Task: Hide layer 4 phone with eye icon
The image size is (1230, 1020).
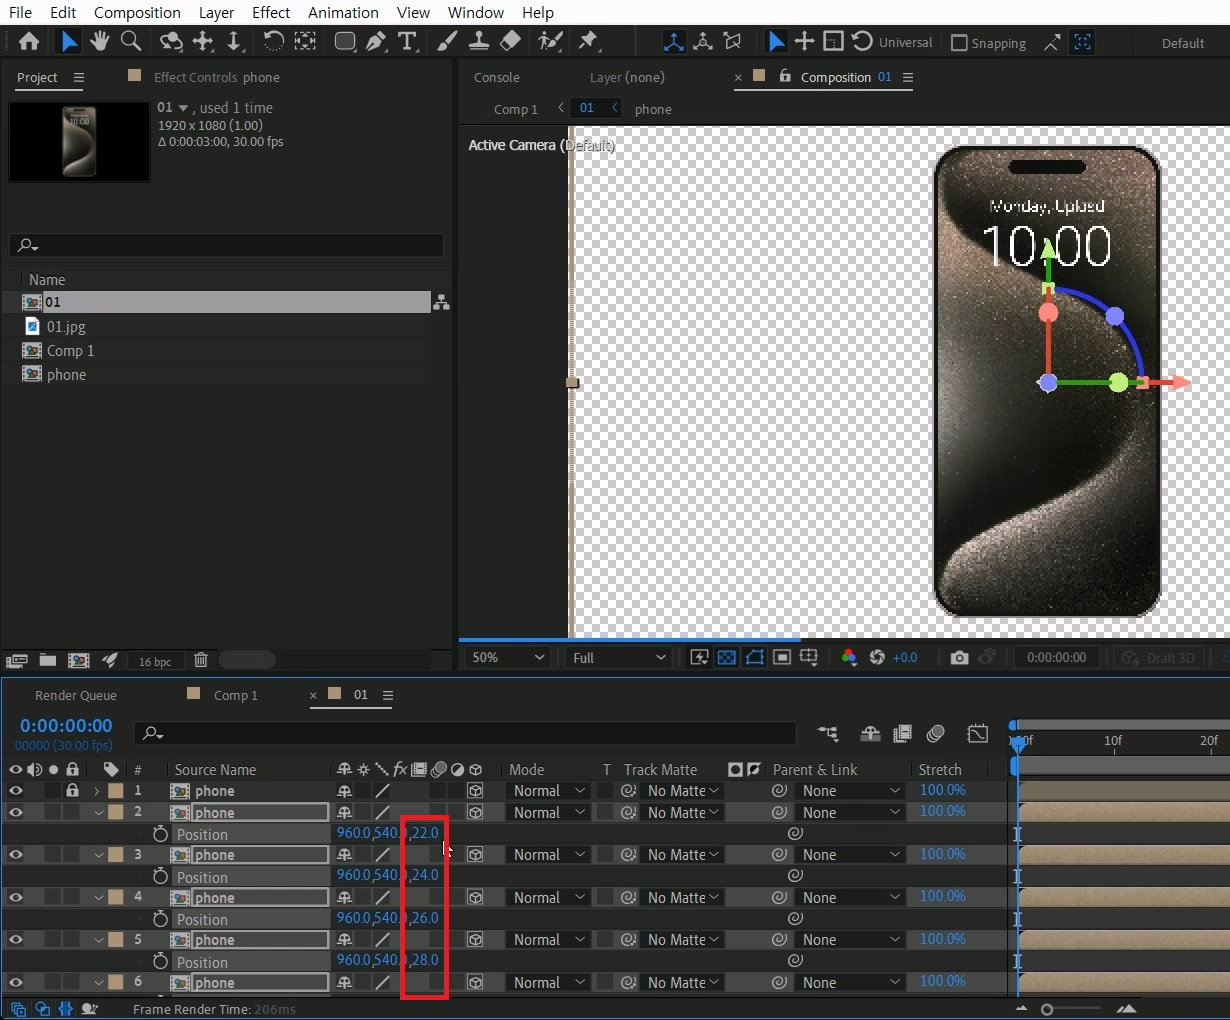Action: pos(15,898)
